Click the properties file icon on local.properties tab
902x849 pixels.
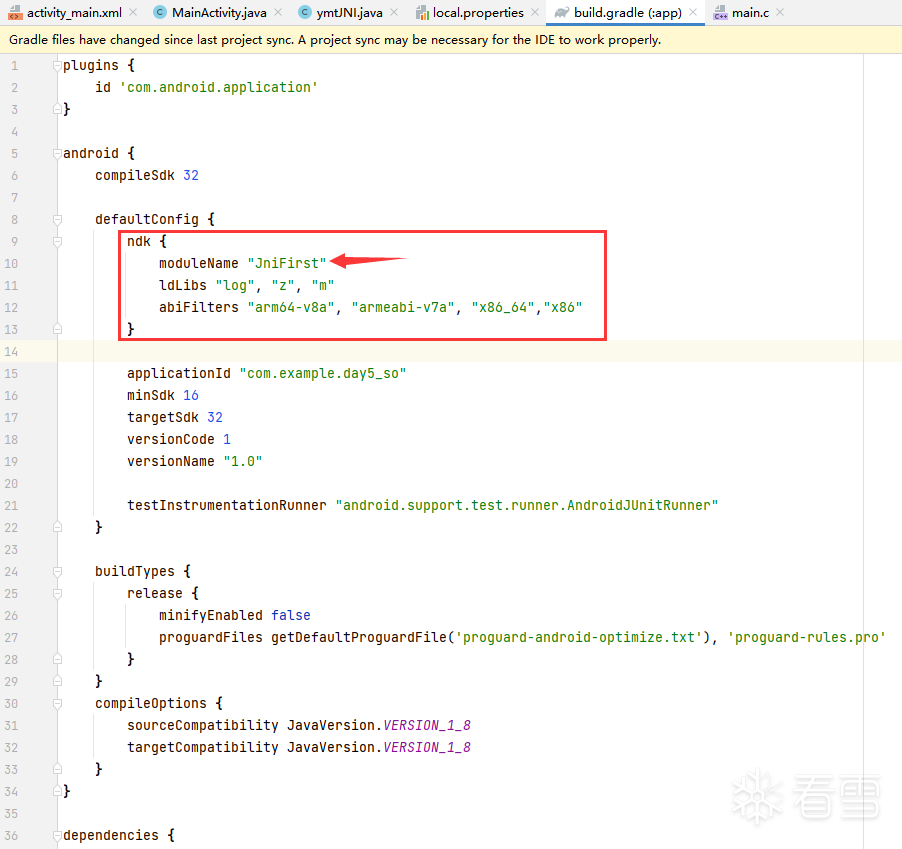[422, 13]
